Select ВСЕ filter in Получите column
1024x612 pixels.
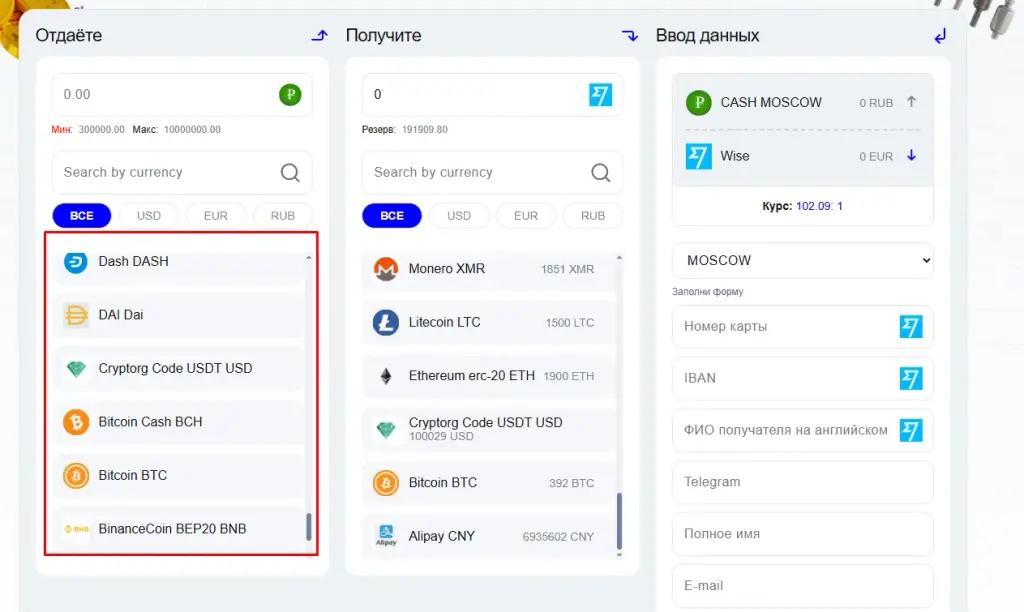(x=392, y=216)
